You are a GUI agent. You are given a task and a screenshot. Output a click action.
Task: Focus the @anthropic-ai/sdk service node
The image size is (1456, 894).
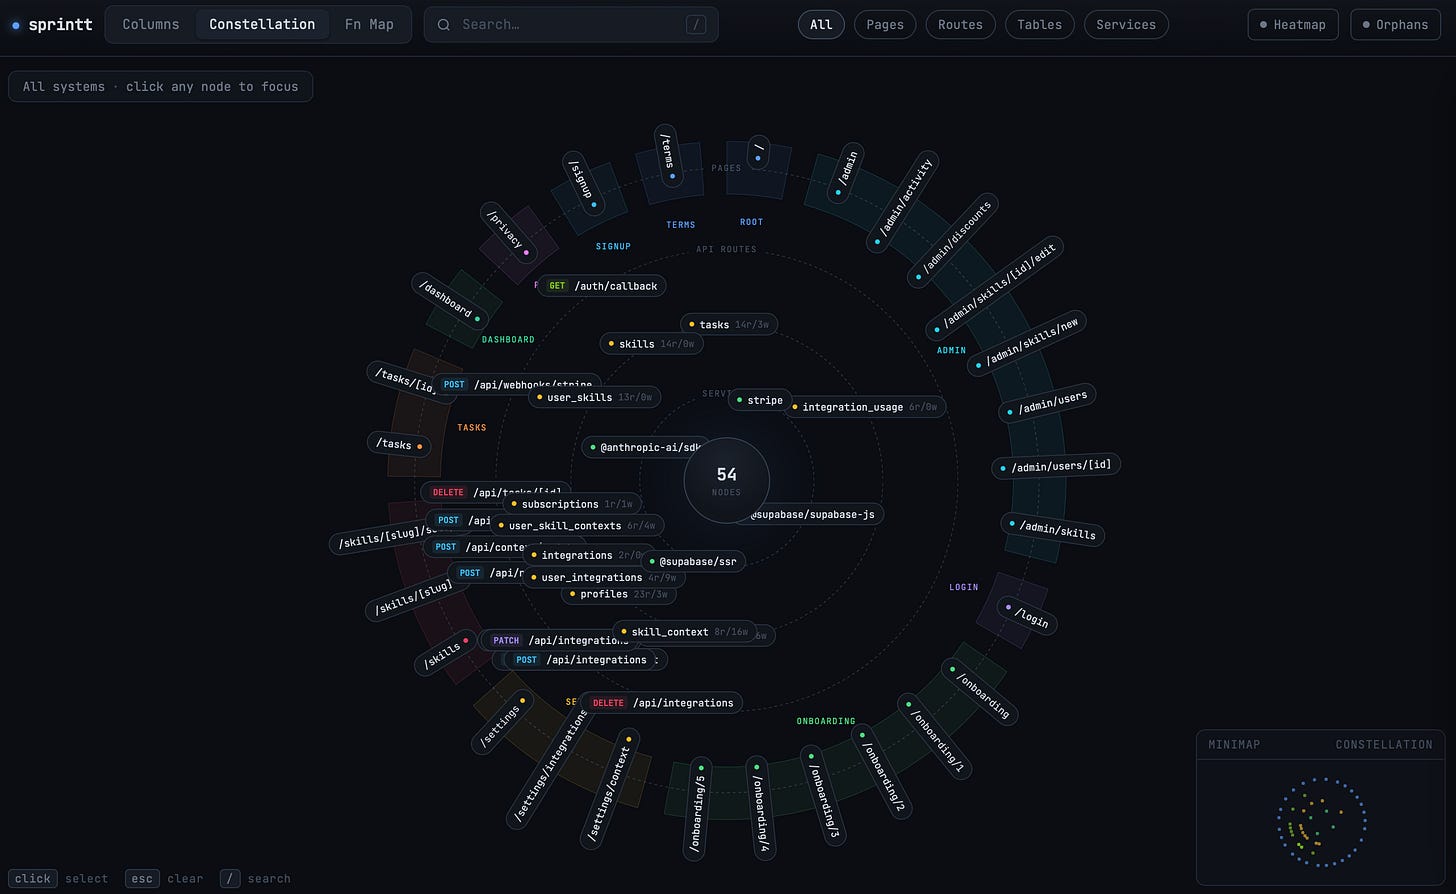[x=647, y=447]
